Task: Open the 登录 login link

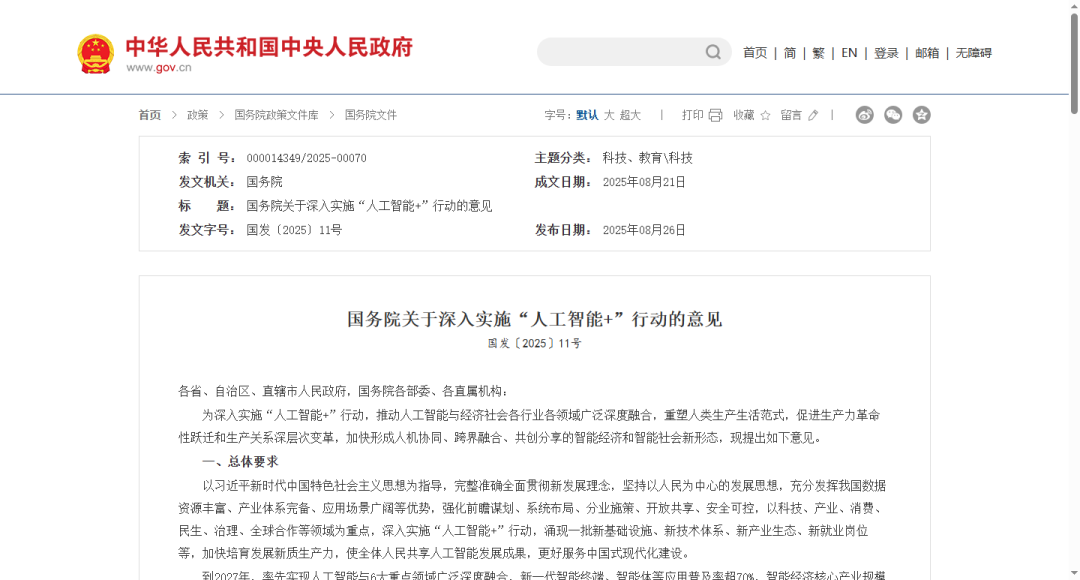Action: coord(885,52)
